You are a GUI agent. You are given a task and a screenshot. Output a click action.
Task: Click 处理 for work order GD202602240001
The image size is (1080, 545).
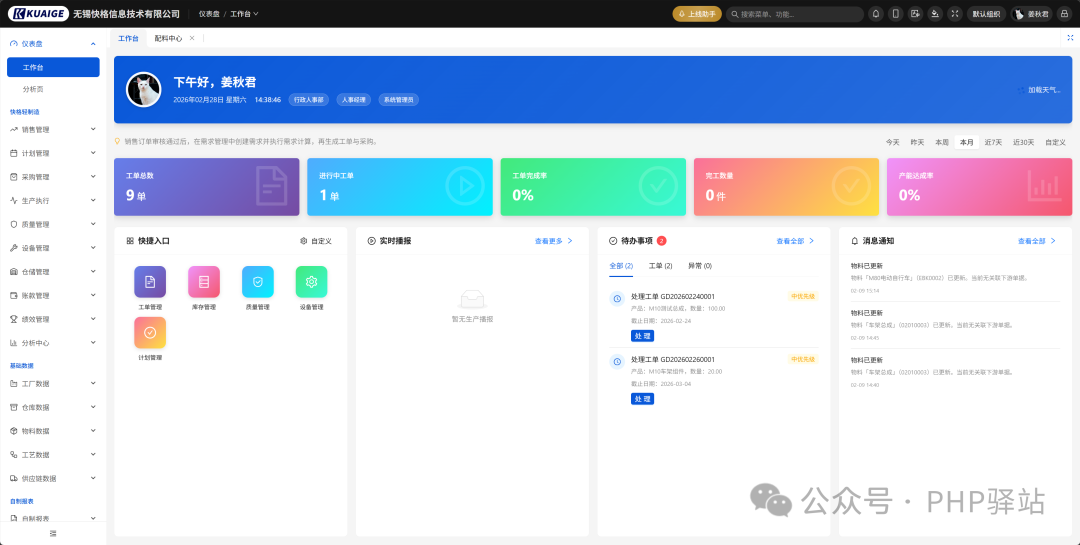(x=642, y=336)
